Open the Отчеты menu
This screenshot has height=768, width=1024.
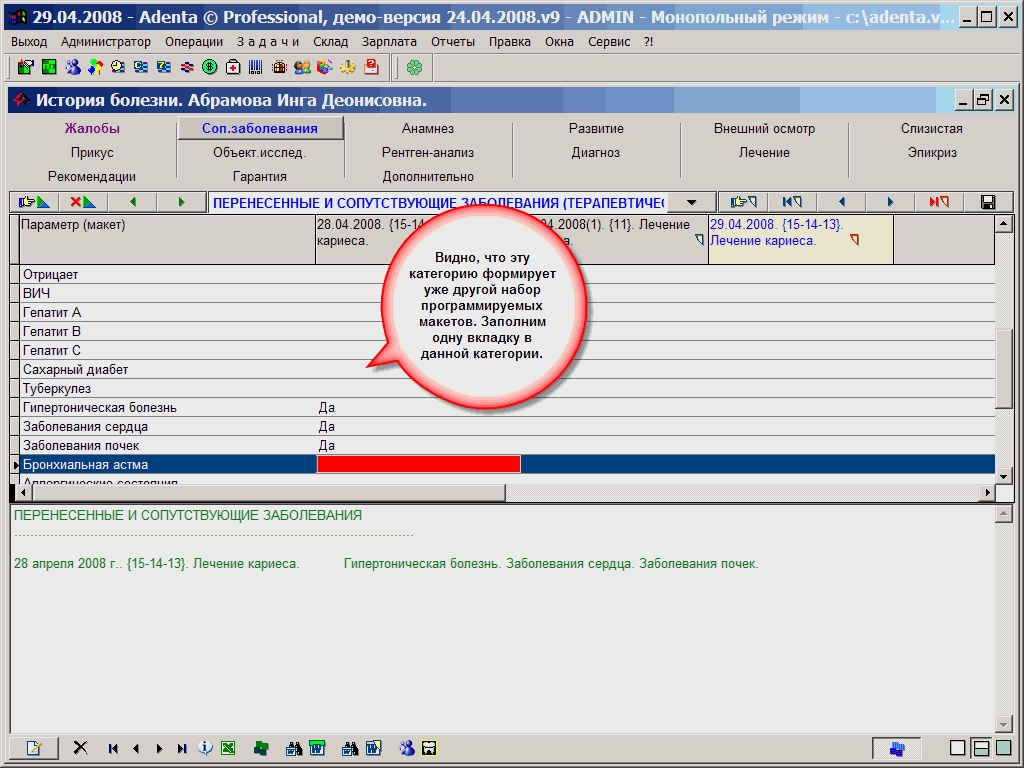[453, 41]
